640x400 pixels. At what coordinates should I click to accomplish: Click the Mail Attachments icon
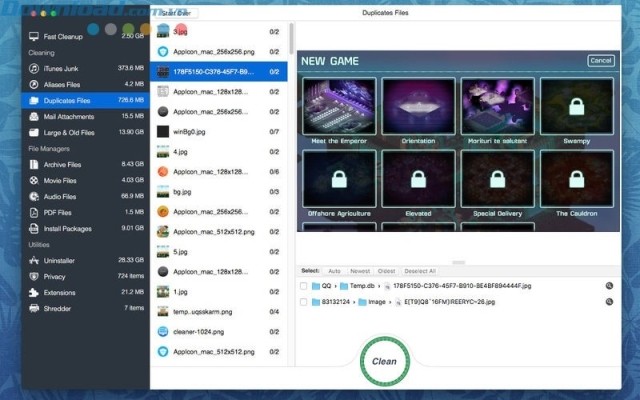(34, 117)
